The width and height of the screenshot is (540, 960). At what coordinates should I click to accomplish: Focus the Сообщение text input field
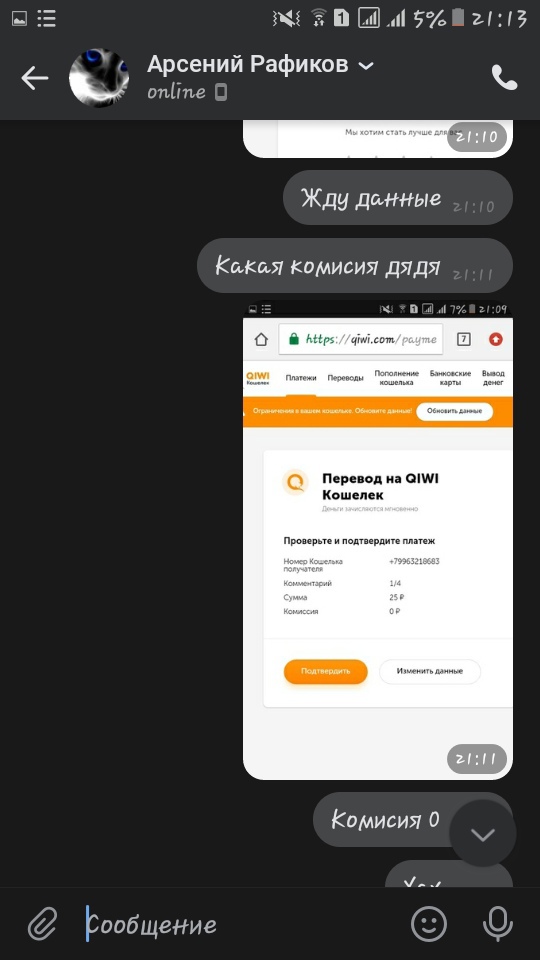(245, 924)
